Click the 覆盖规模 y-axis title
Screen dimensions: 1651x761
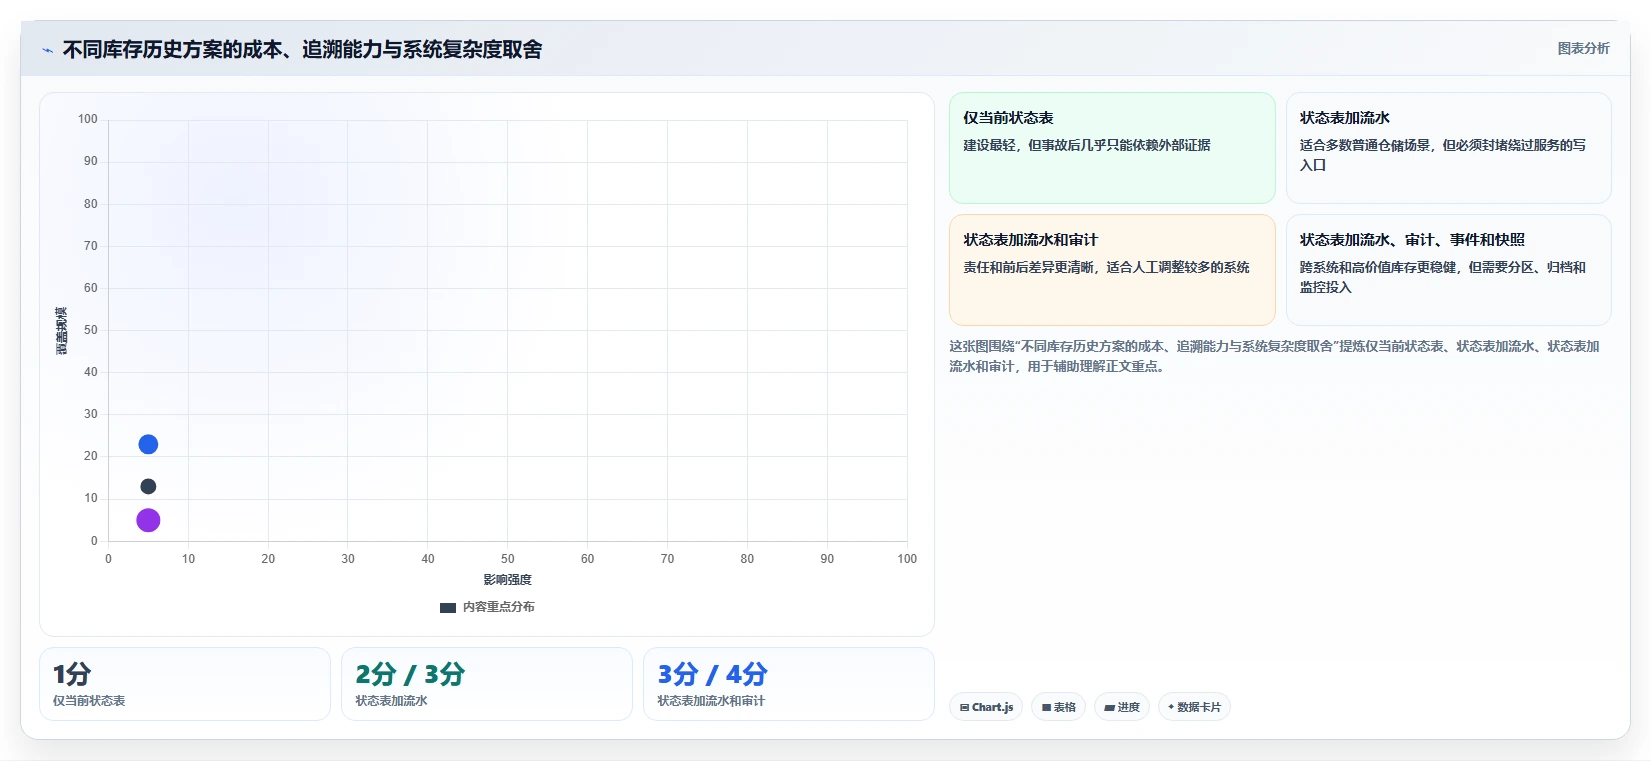[61, 331]
